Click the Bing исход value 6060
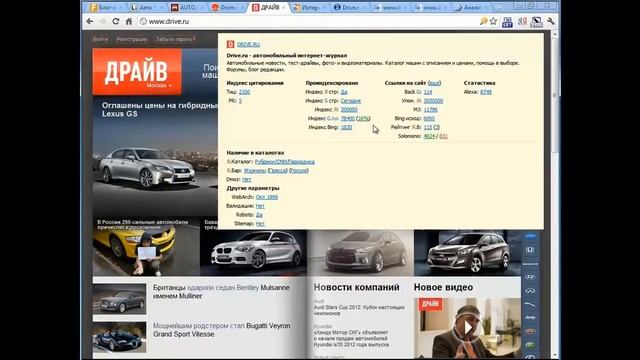Viewport: 640px width, 360px height. tap(429, 118)
